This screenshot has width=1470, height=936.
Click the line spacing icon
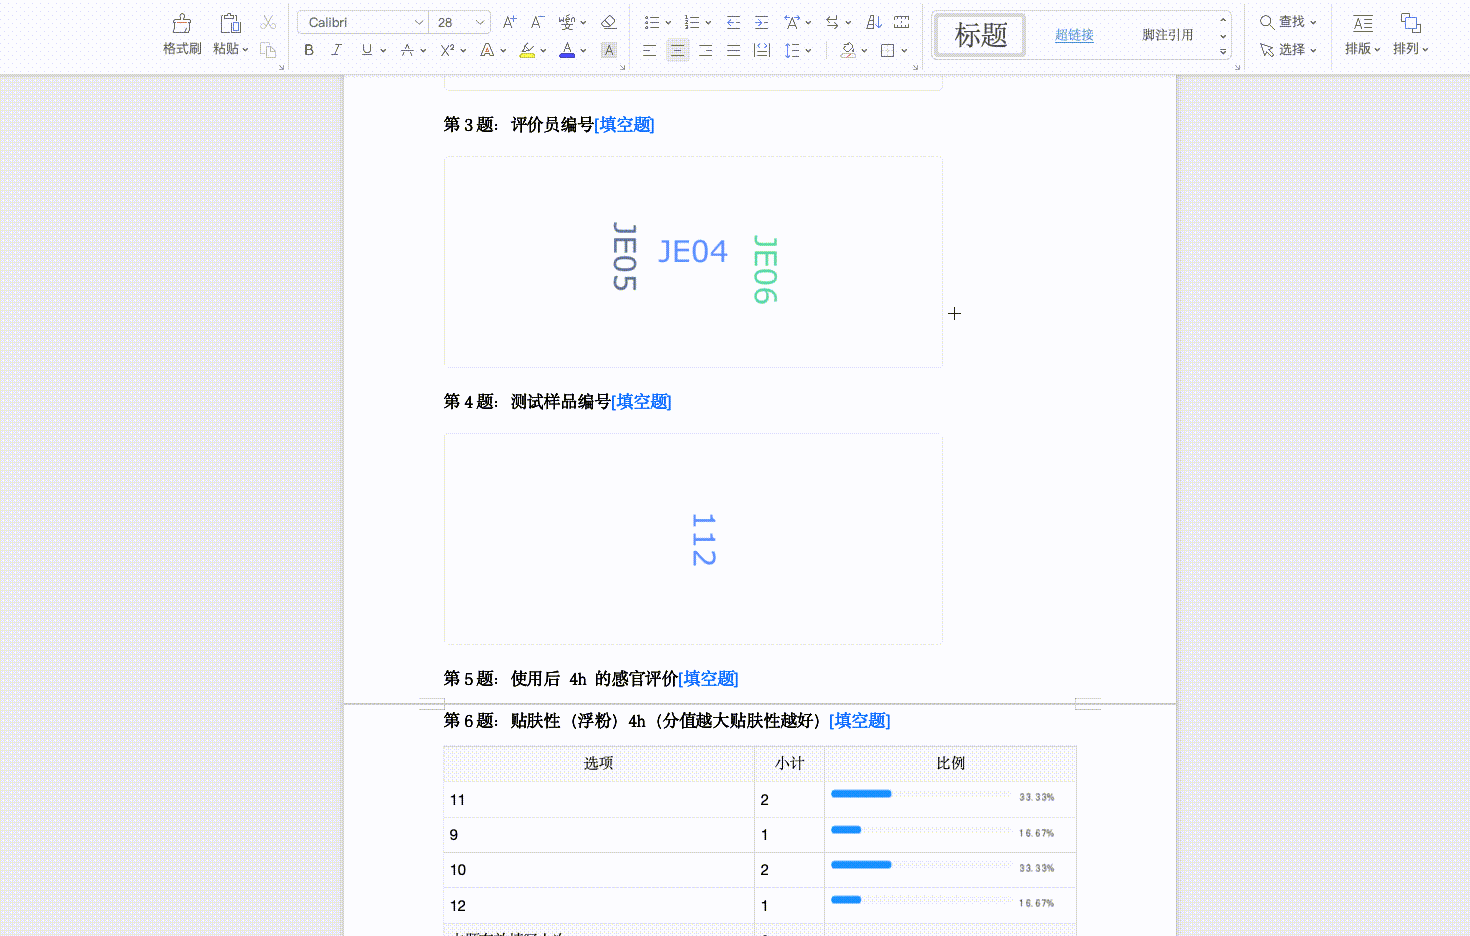coord(792,50)
